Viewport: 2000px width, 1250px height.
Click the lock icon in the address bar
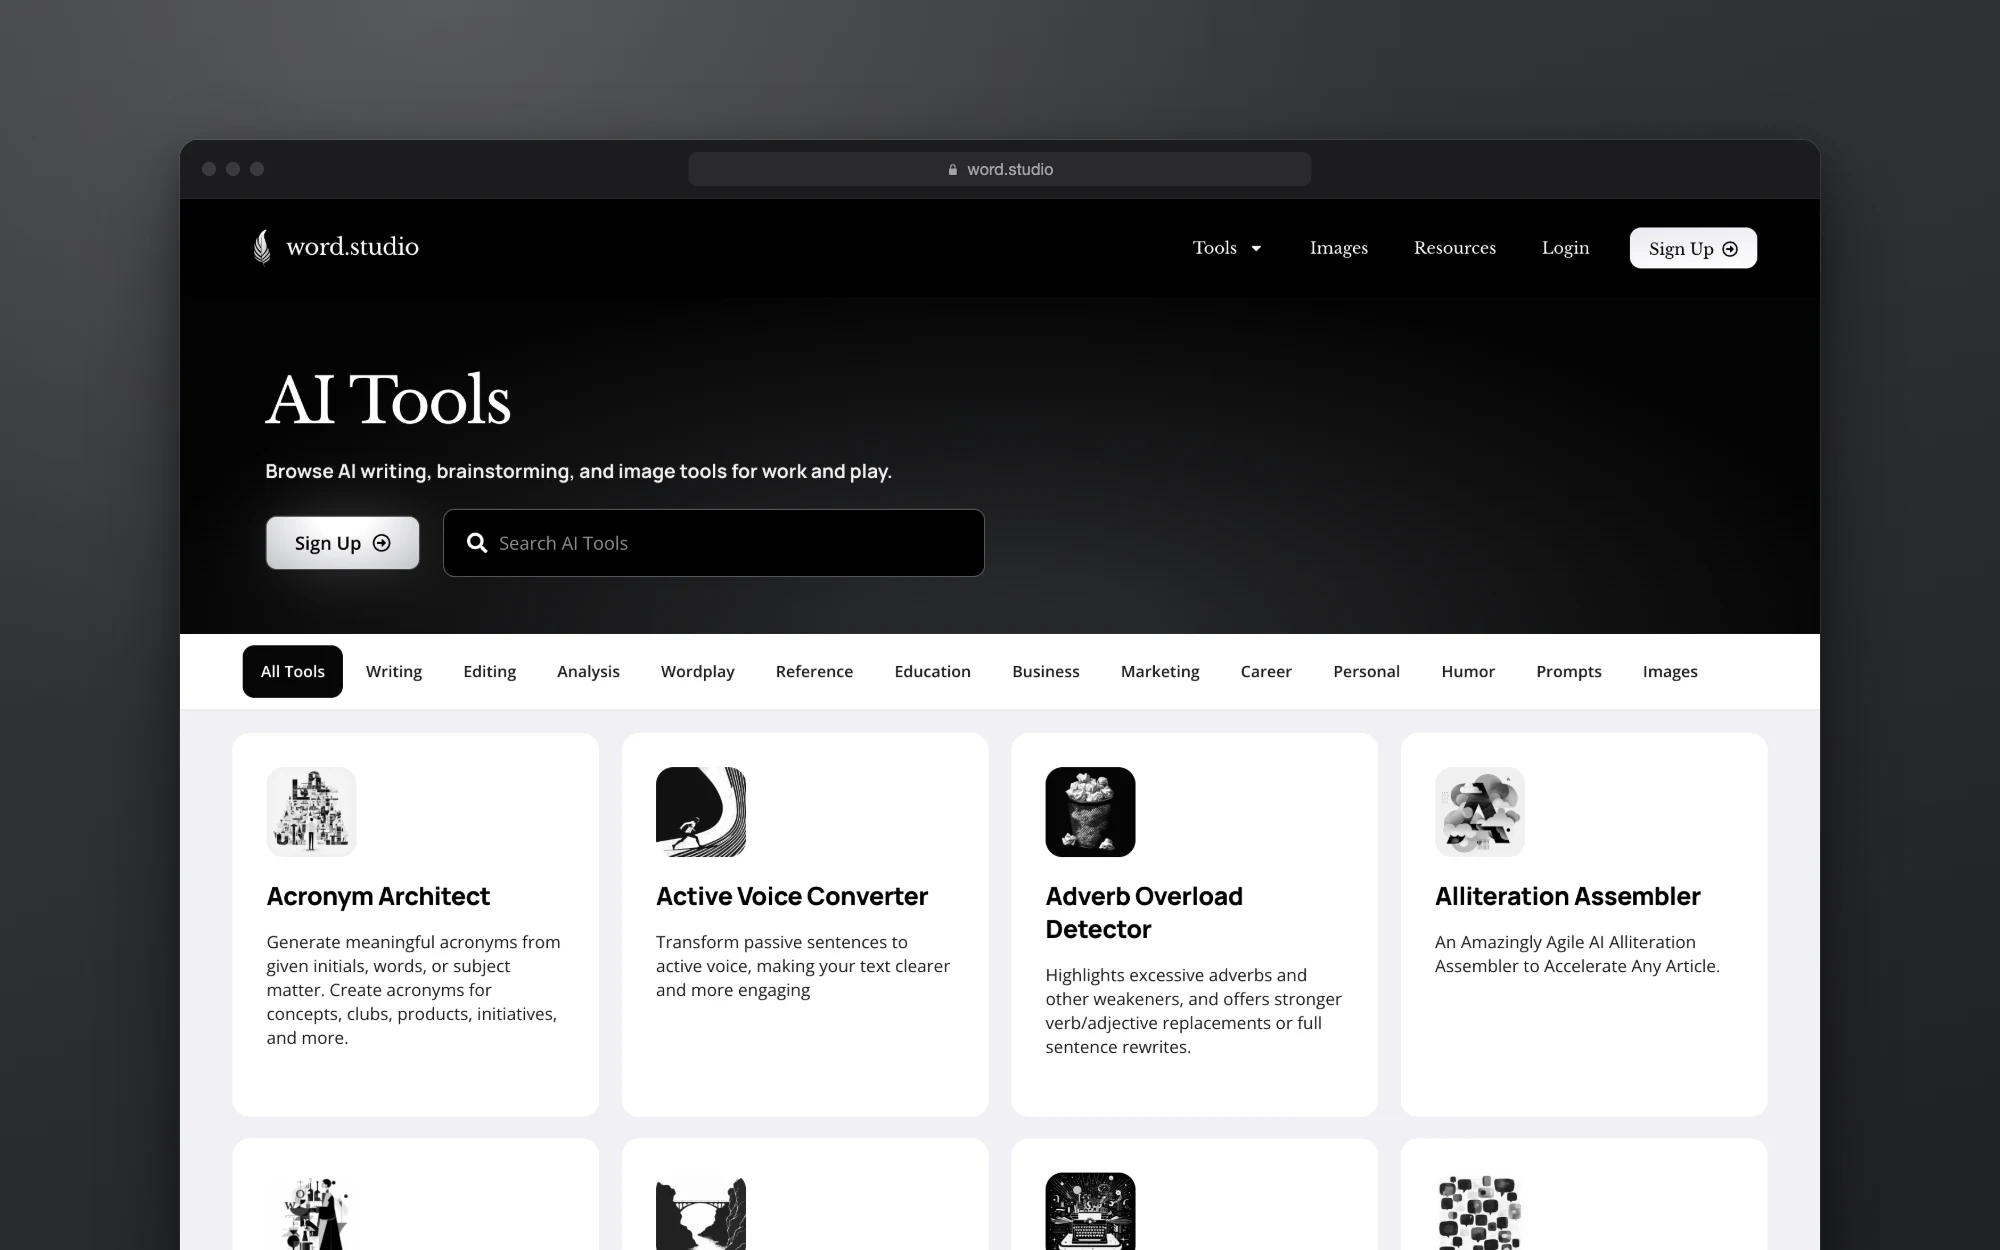pos(953,170)
